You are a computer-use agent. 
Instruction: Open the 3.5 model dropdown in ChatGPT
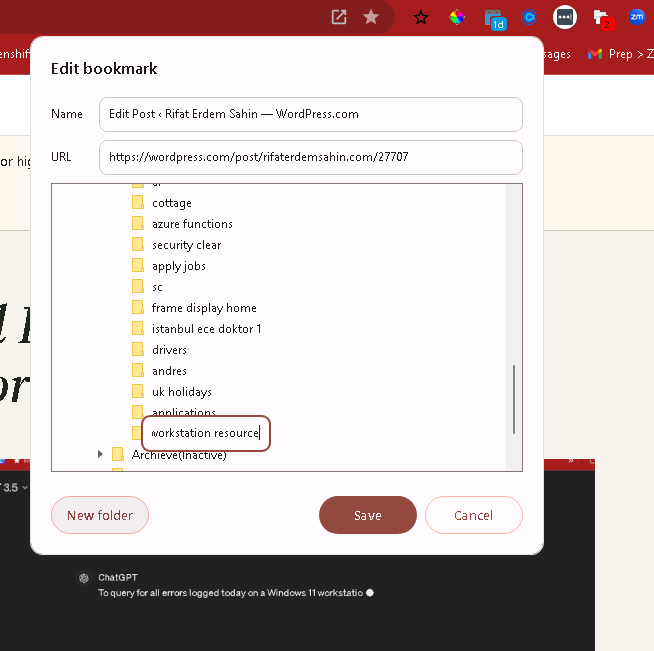[x=14, y=487]
